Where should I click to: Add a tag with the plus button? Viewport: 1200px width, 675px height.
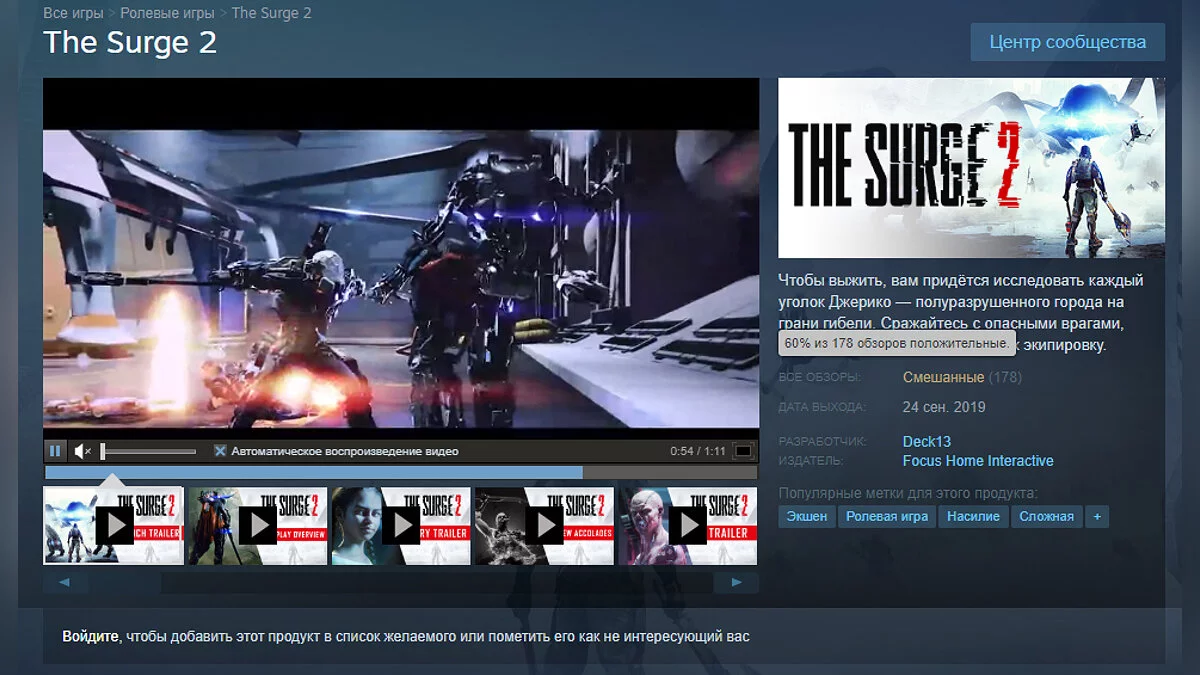1097,516
